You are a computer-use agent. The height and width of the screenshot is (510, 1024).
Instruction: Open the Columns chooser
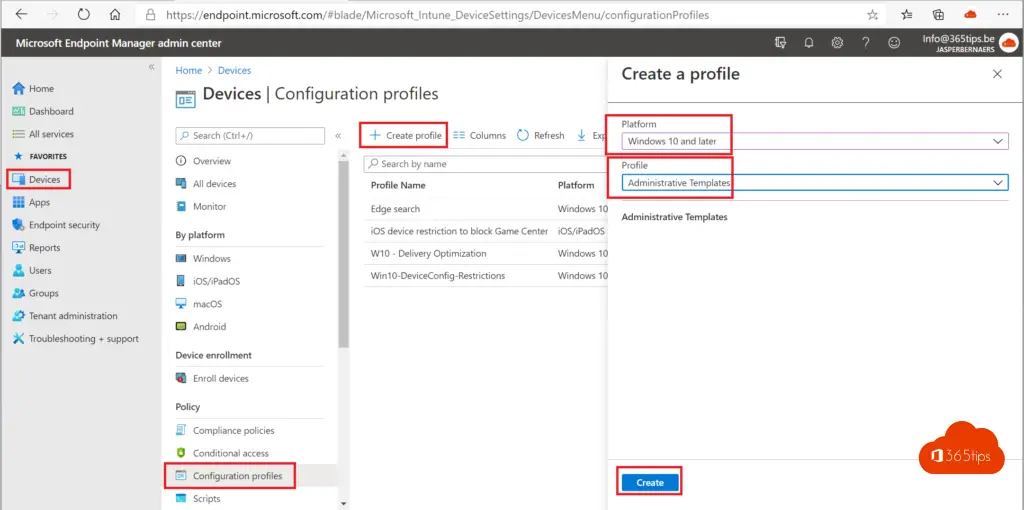(x=479, y=135)
